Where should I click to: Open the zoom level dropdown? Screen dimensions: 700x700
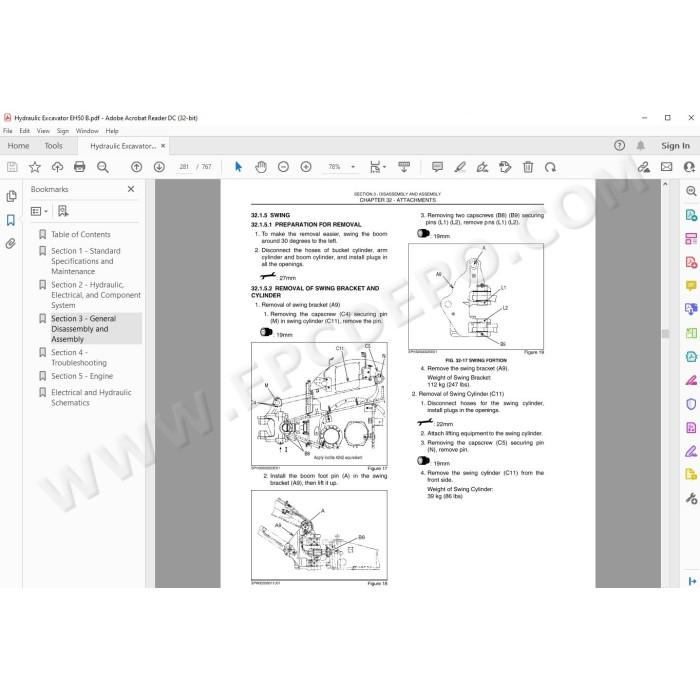pos(353,167)
